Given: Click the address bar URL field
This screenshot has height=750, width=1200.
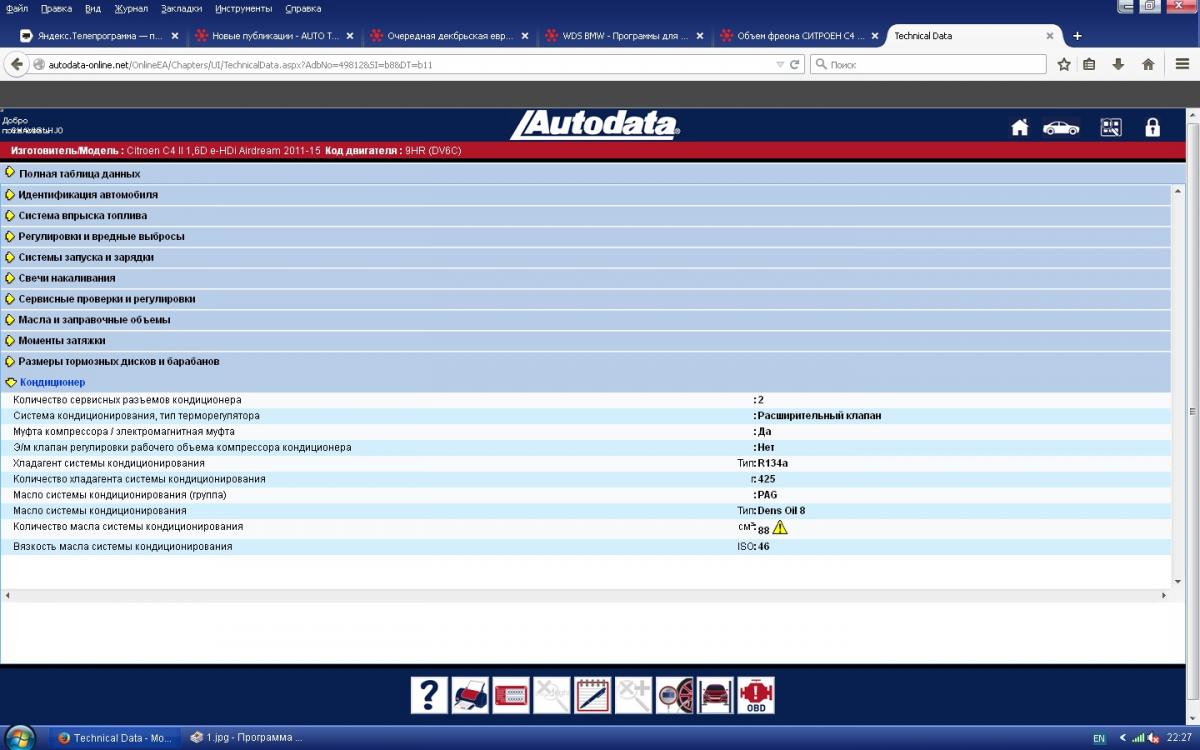Looking at the screenshot, I should click(x=410, y=64).
